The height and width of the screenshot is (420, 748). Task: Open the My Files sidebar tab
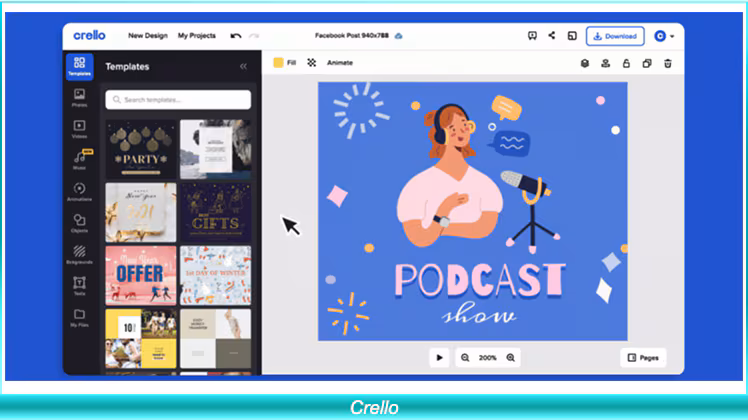tap(79, 318)
